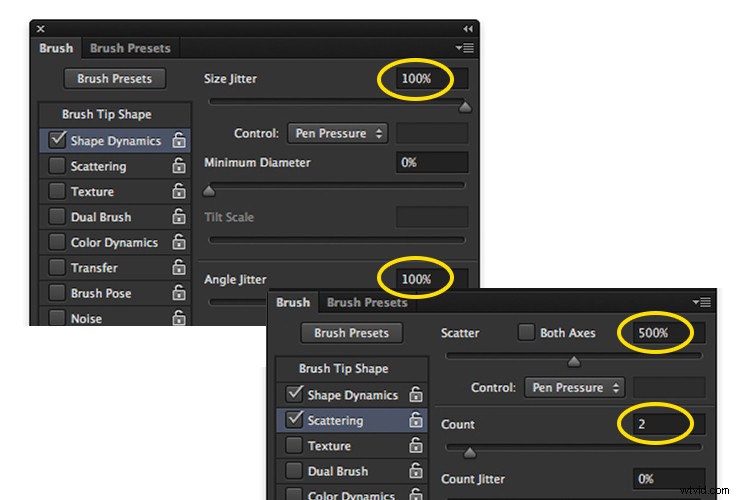Click the Brush Pose lock icon in upper panel
The image size is (750, 500).
[179, 292]
